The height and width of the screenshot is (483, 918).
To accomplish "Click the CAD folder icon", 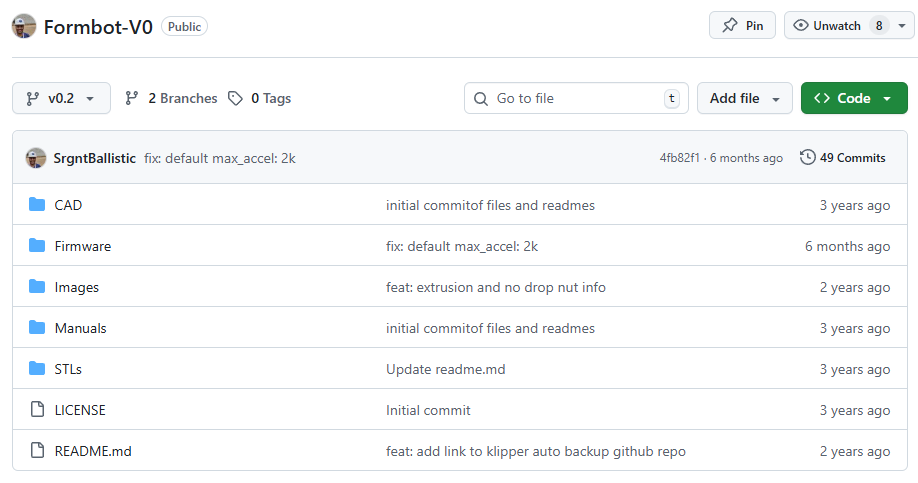I will point(37,204).
